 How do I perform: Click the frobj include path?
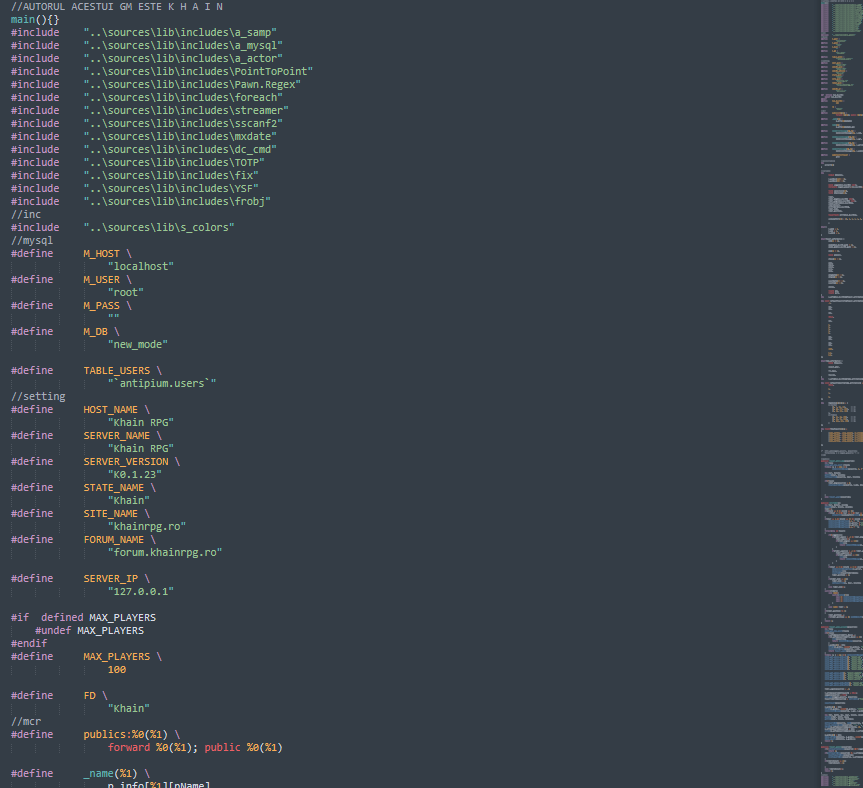177,201
